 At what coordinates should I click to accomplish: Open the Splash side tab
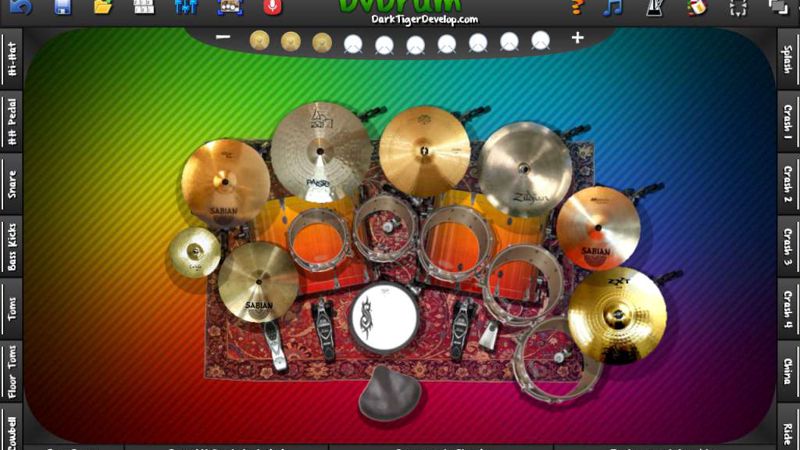click(788, 59)
